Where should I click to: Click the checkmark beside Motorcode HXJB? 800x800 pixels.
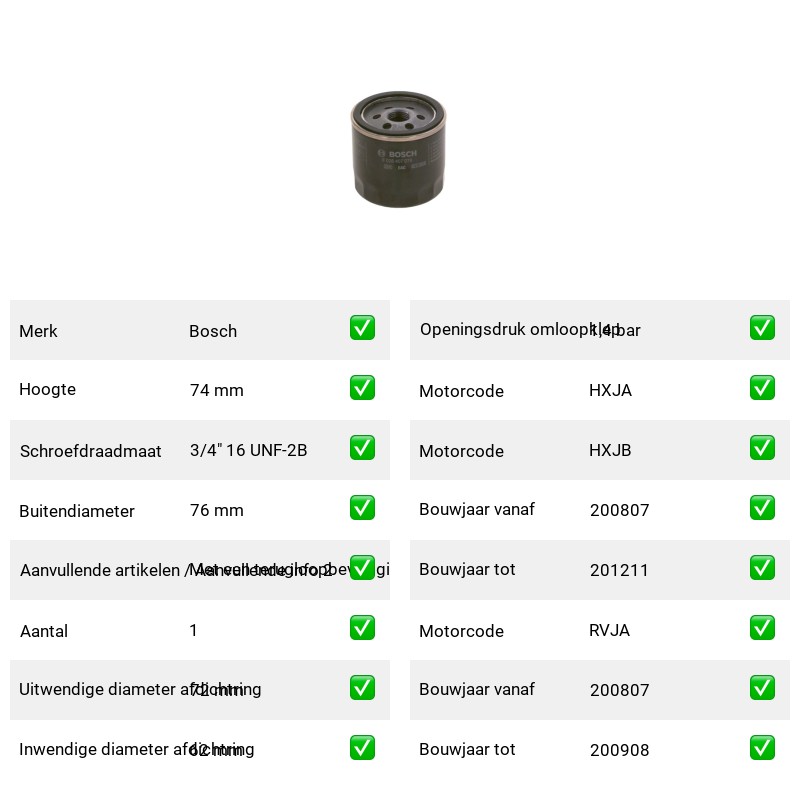point(762,447)
